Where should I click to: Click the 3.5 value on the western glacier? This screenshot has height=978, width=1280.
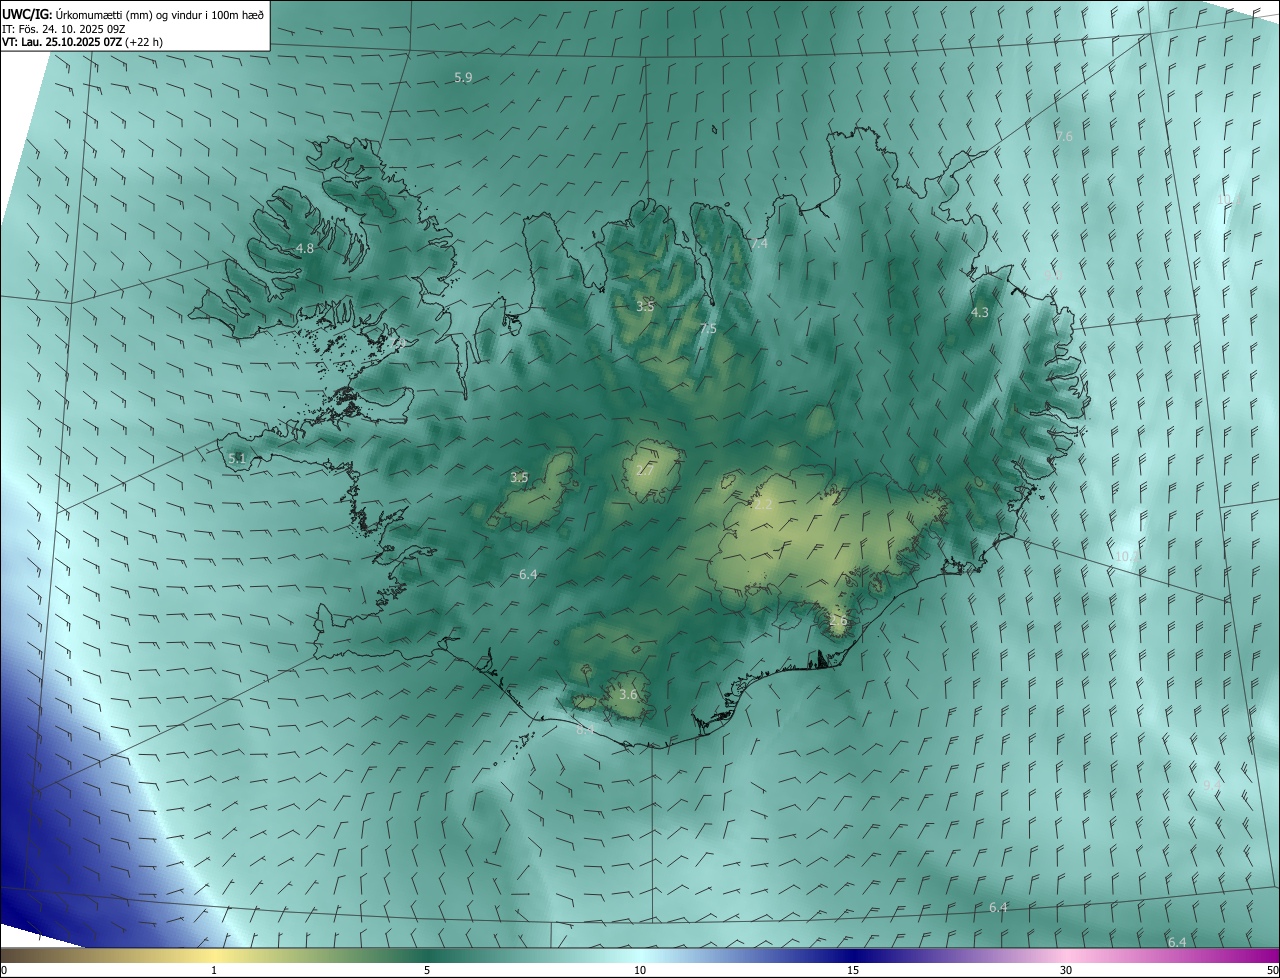click(x=519, y=478)
